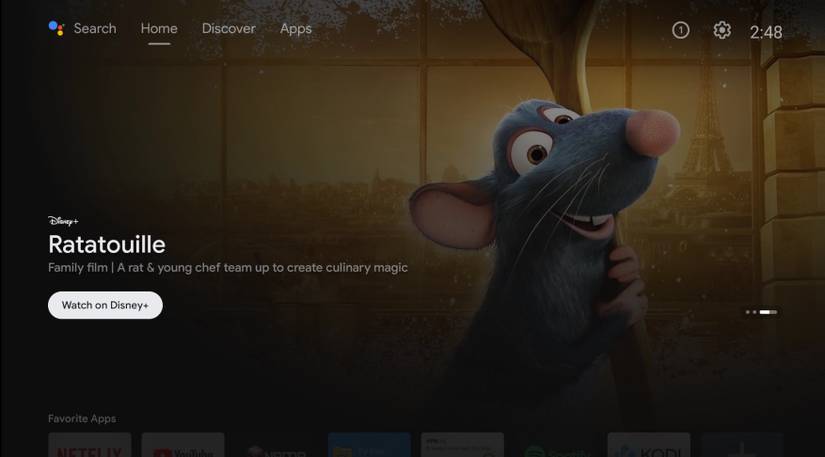Click the plus tile to add favorite app
825x457 pixels.
point(742,445)
